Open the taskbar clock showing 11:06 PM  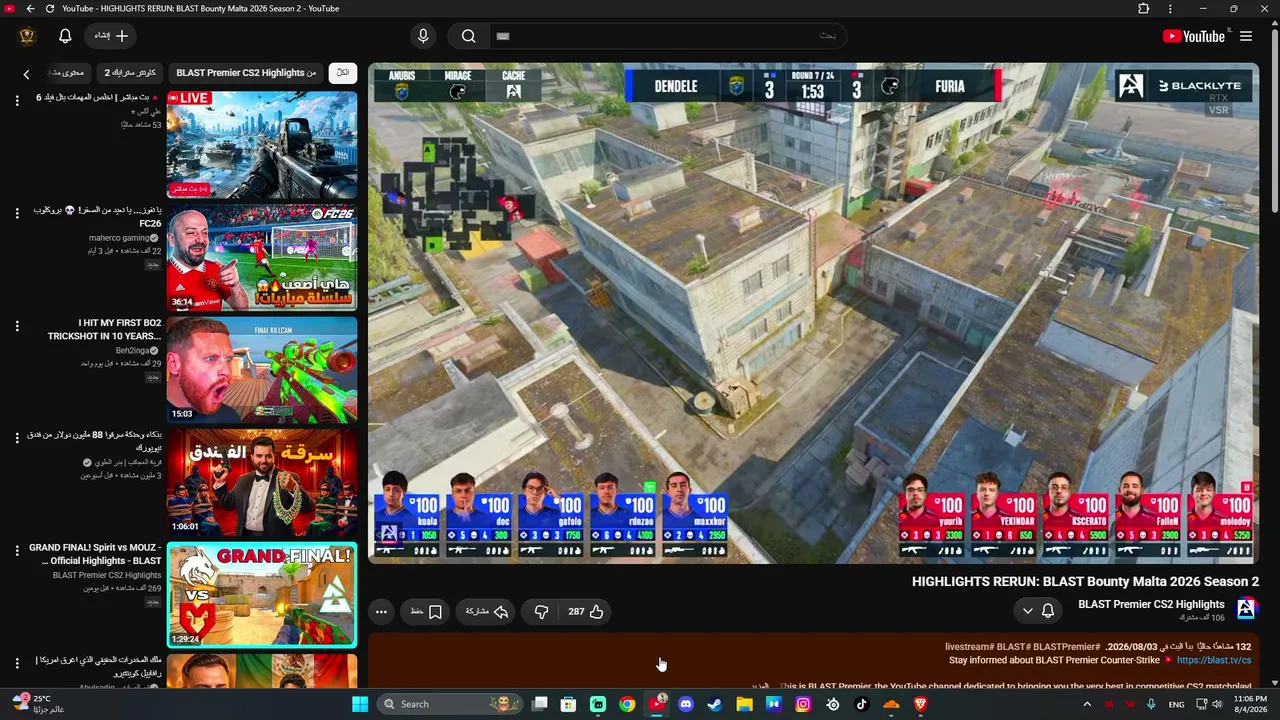1250,704
